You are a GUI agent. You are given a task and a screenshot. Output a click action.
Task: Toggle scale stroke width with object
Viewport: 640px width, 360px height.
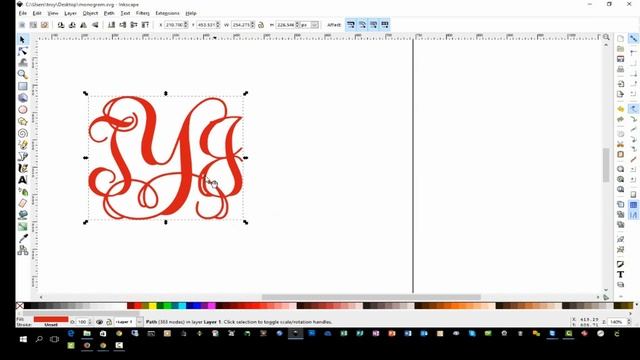[x=351, y=25]
